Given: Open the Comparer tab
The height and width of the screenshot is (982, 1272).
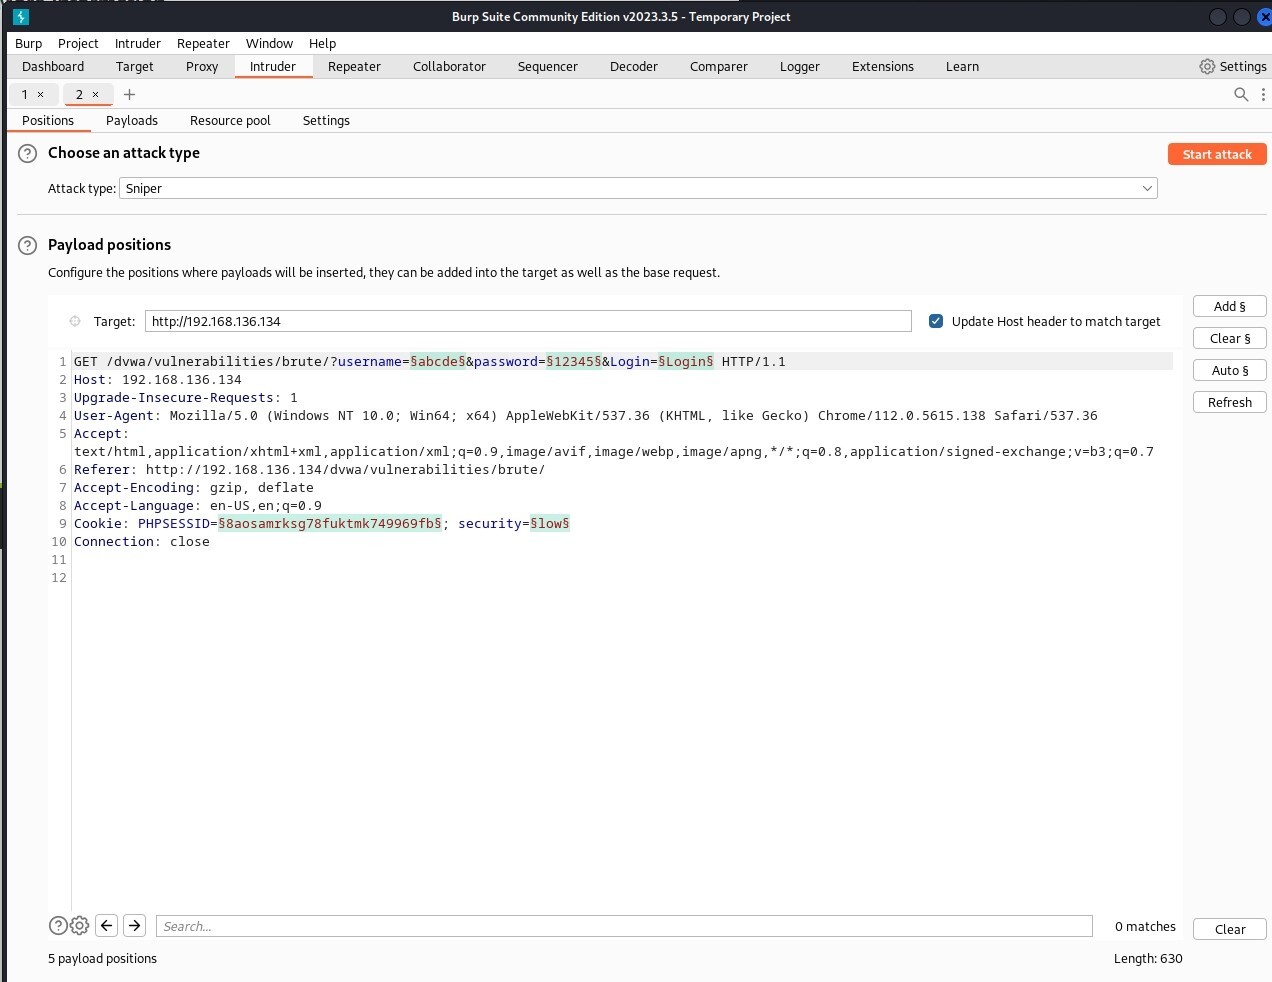Looking at the screenshot, I should (719, 66).
